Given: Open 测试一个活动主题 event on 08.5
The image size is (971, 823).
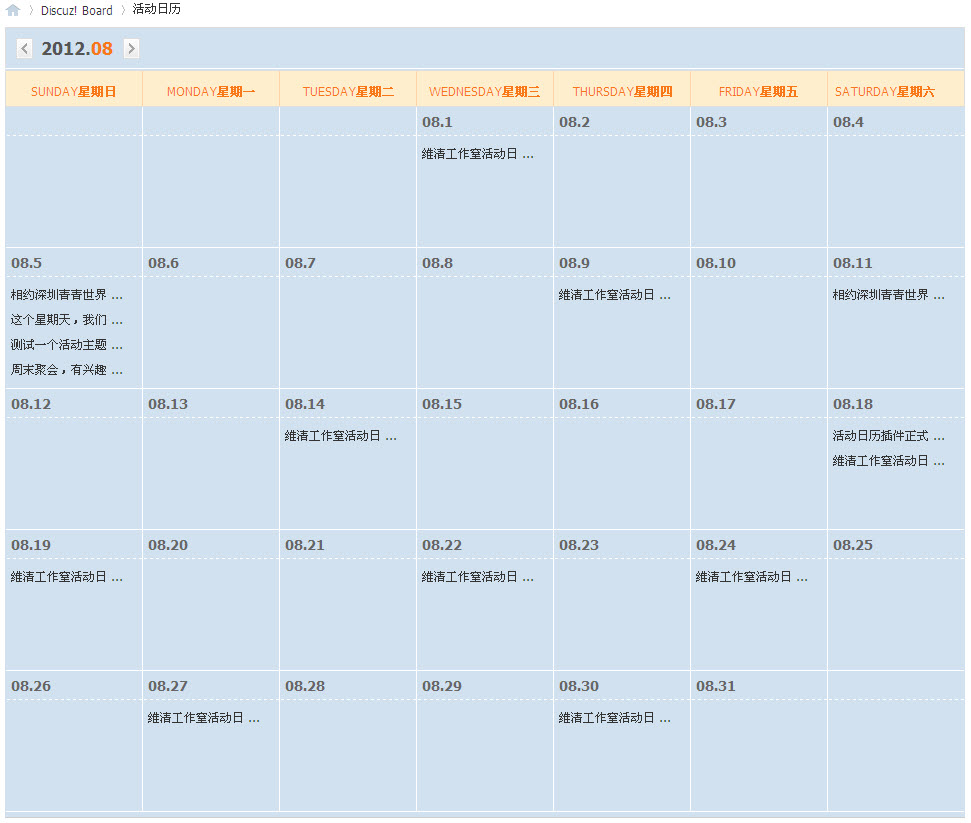Looking at the screenshot, I should click(66, 345).
